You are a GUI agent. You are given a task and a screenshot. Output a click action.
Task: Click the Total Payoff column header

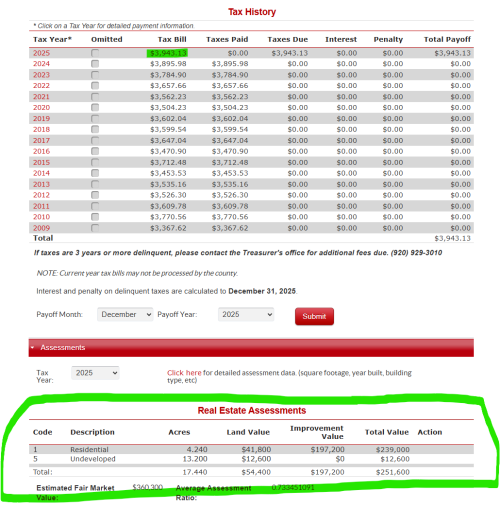[447, 39]
